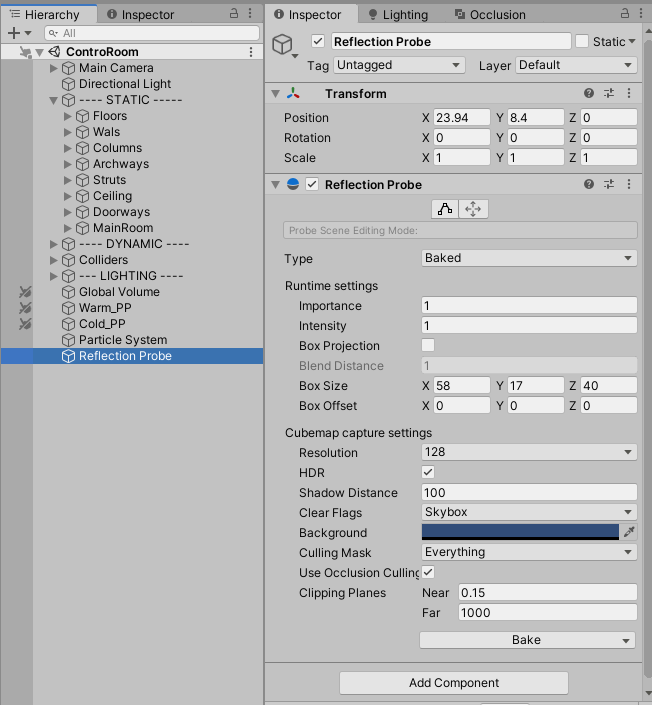652x705 pixels.
Task: Click the hidden-picking icon beside Global Volume
Action: coord(25,292)
